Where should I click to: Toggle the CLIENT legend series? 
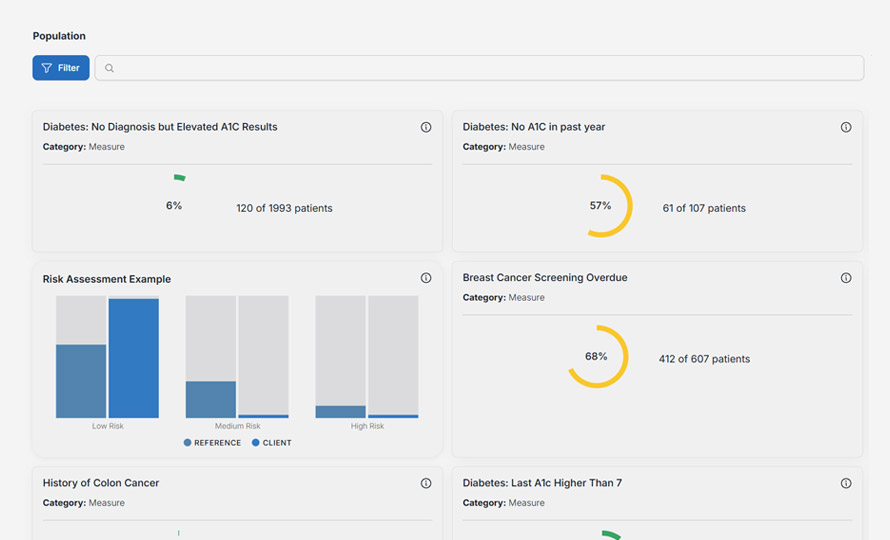pos(271,442)
